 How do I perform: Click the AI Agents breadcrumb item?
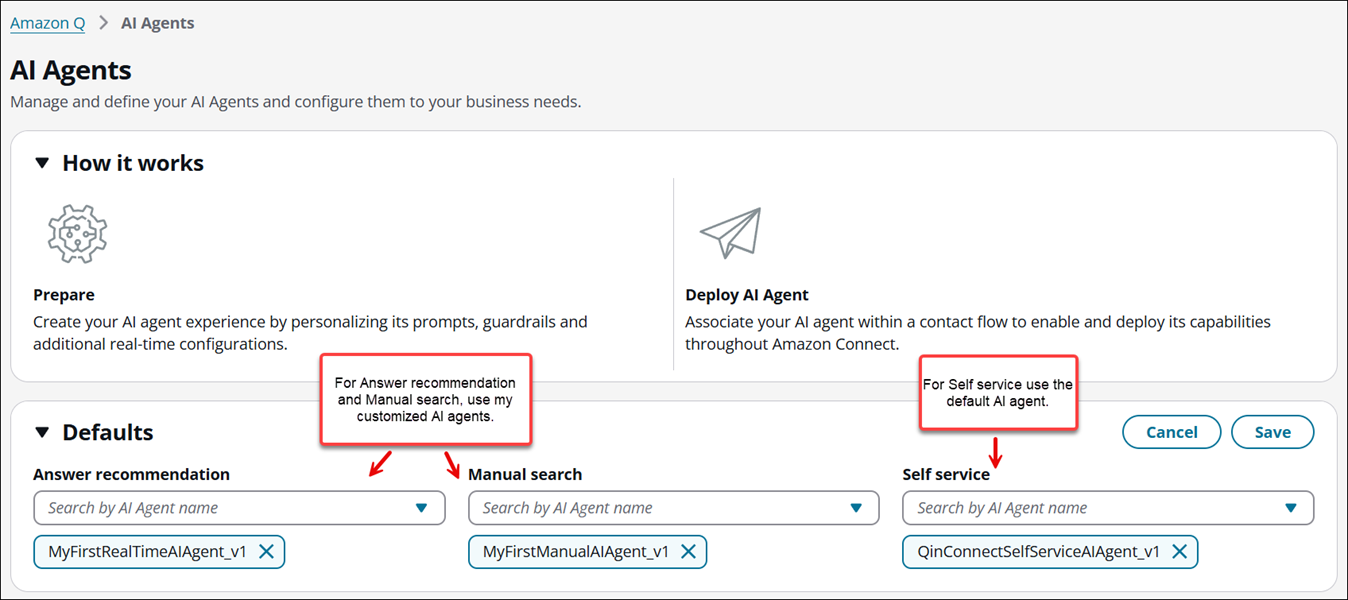pyautogui.click(x=158, y=23)
